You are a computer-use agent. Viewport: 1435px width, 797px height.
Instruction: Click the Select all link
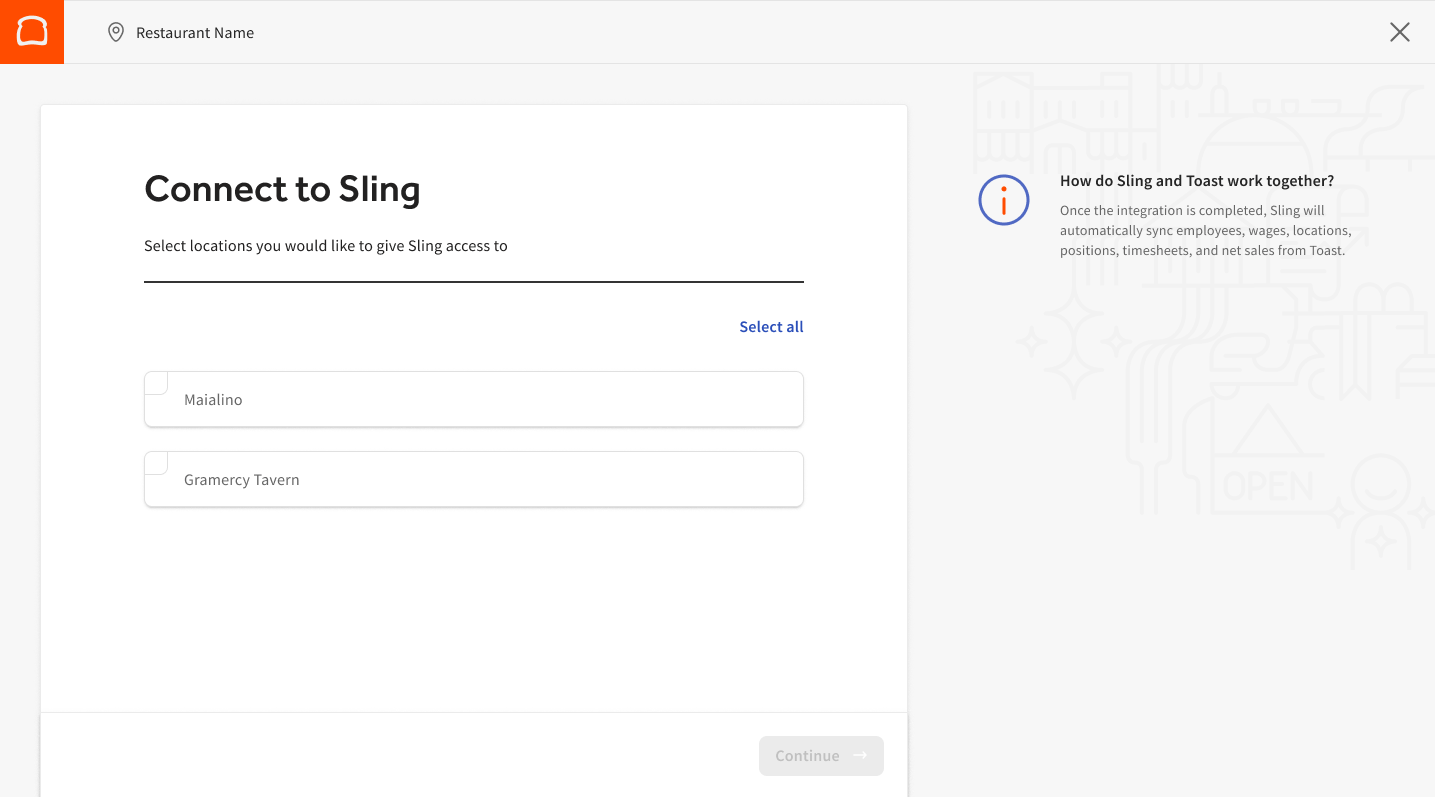770,327
